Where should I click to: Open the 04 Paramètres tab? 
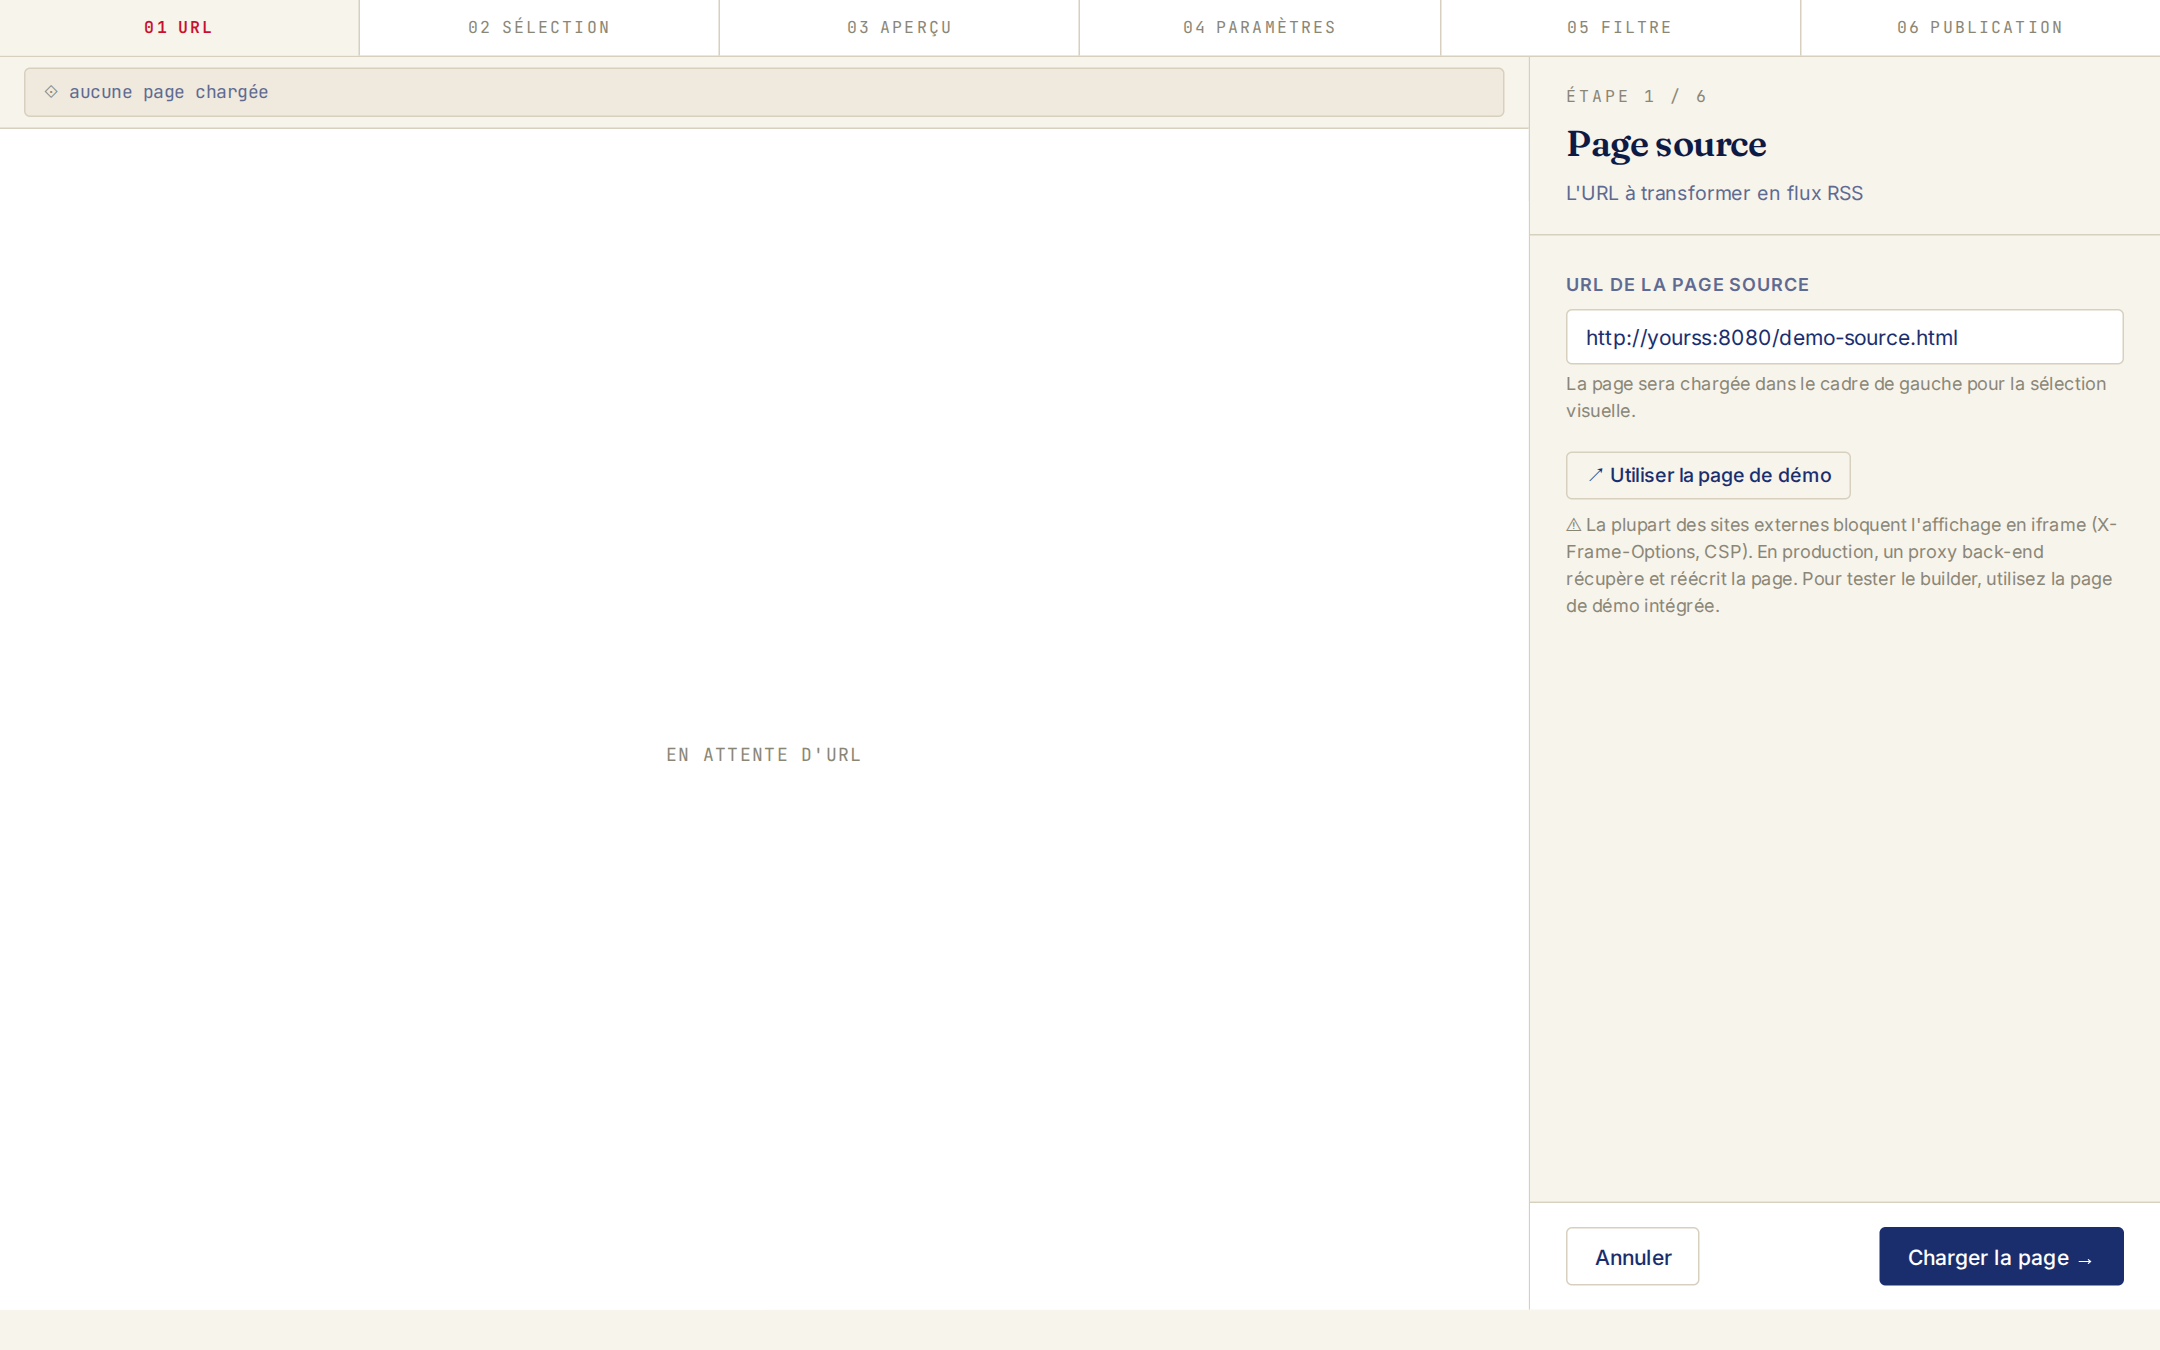click(1260, 27)
